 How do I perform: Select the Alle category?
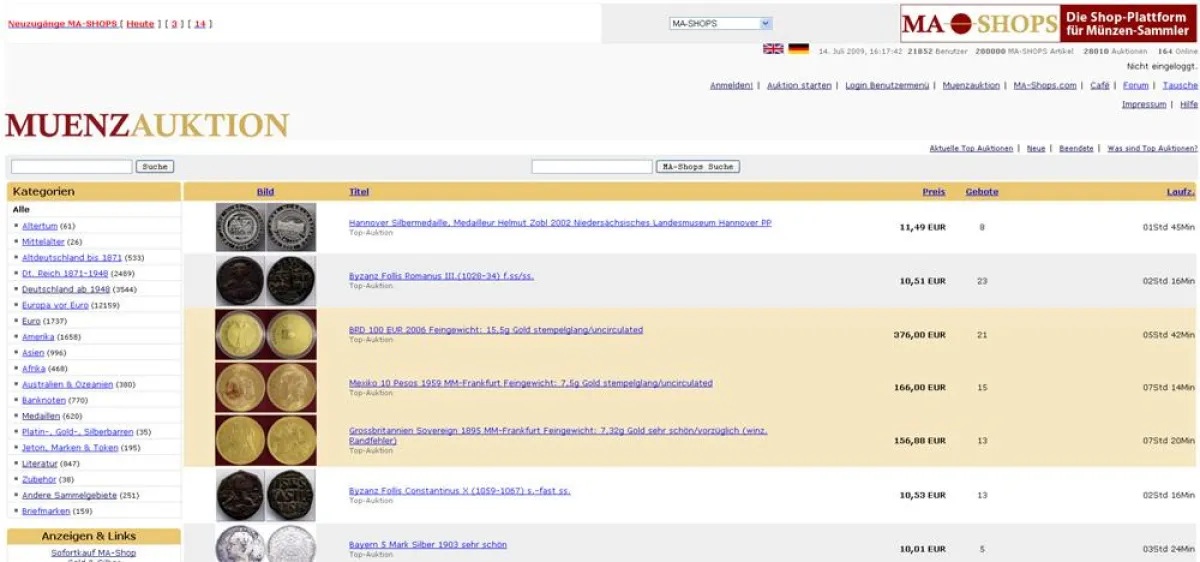(x=21, y=210)
